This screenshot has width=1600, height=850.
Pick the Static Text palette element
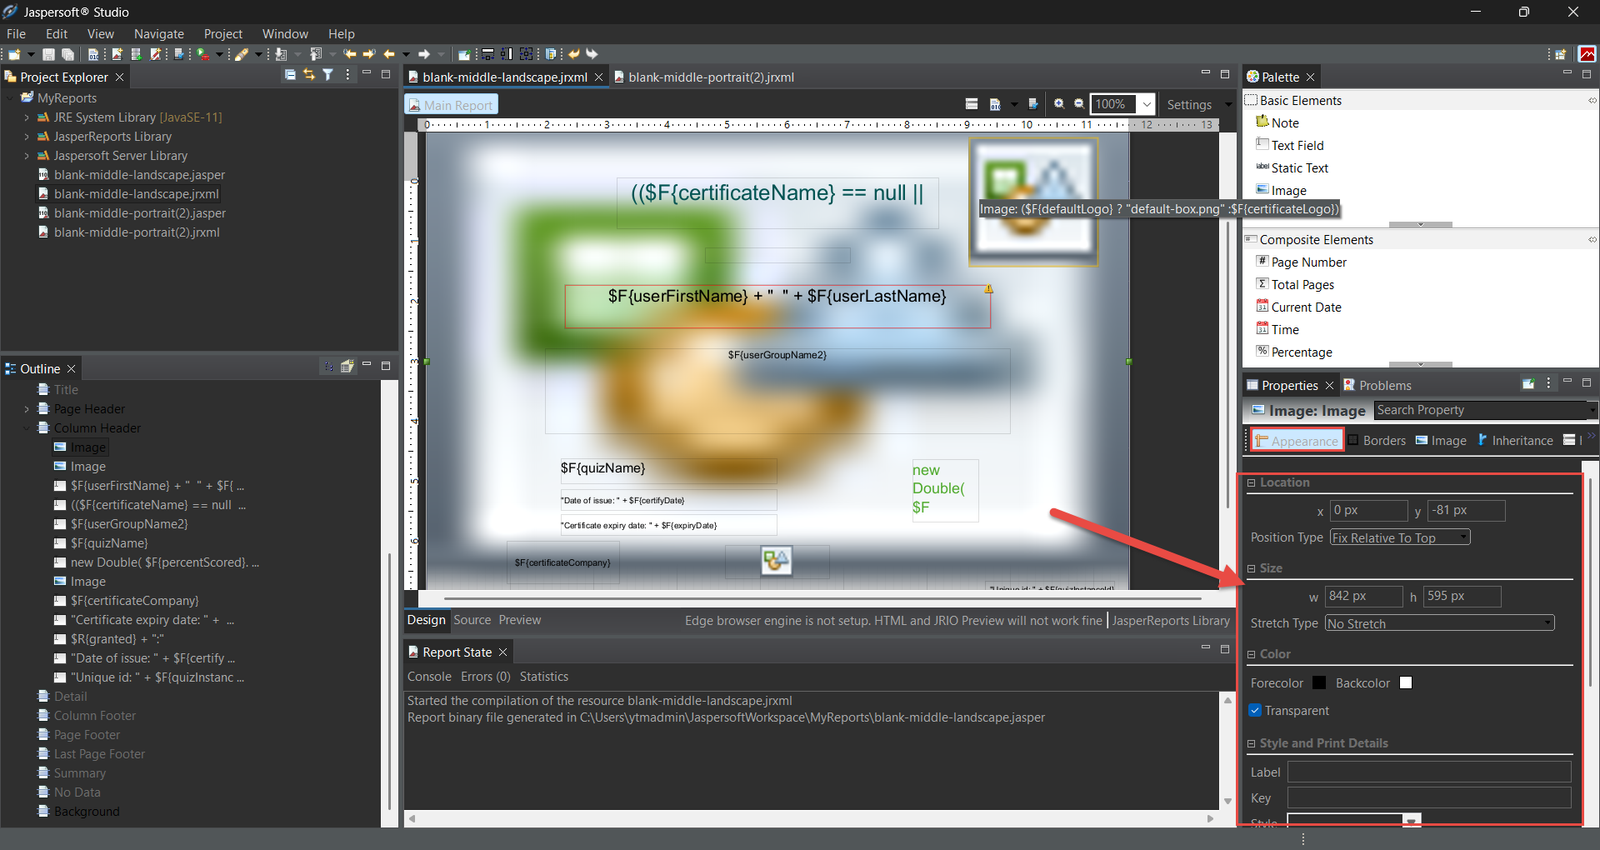coord(1299,168)
